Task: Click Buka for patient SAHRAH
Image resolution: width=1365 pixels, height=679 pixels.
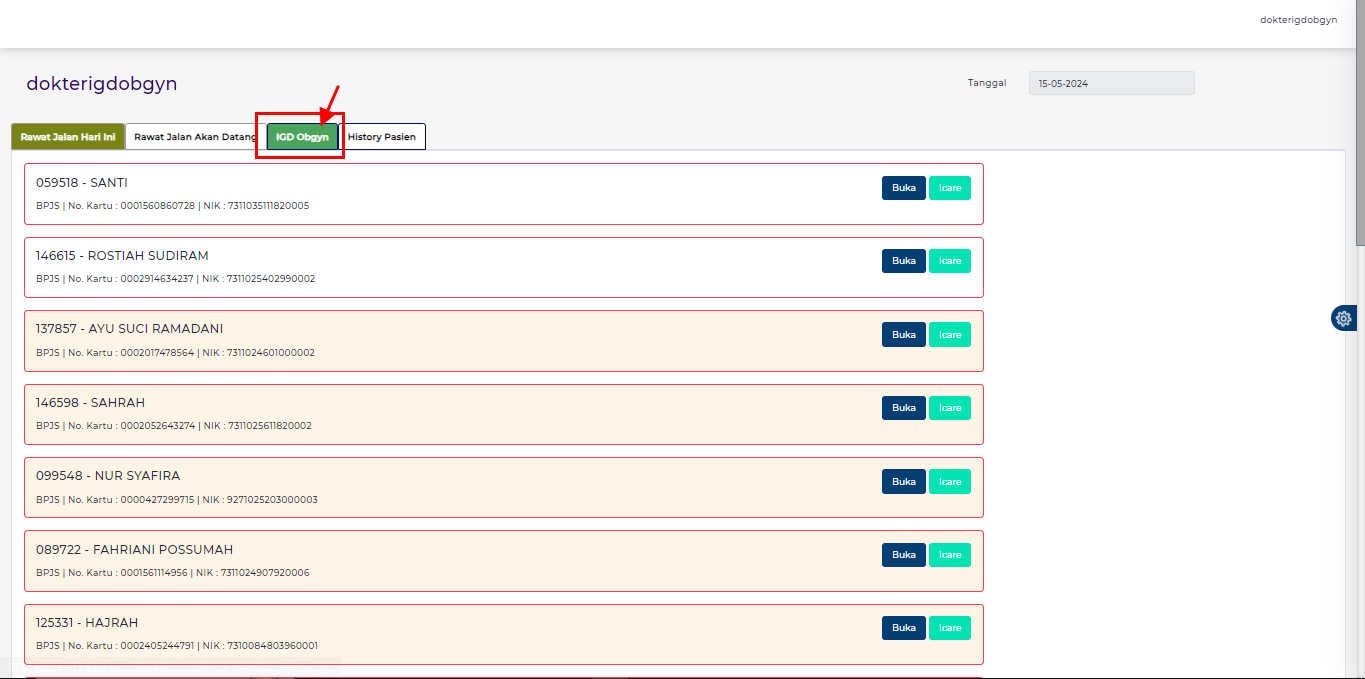Action: point(903,408)
